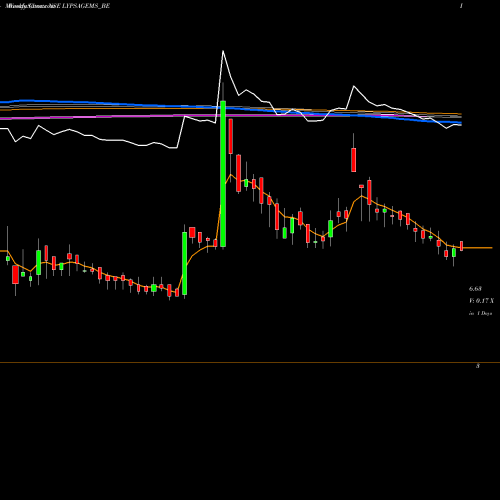Click the axis label 3 below orange line
The height and width of the screenshot is (500, 500).
478,366
